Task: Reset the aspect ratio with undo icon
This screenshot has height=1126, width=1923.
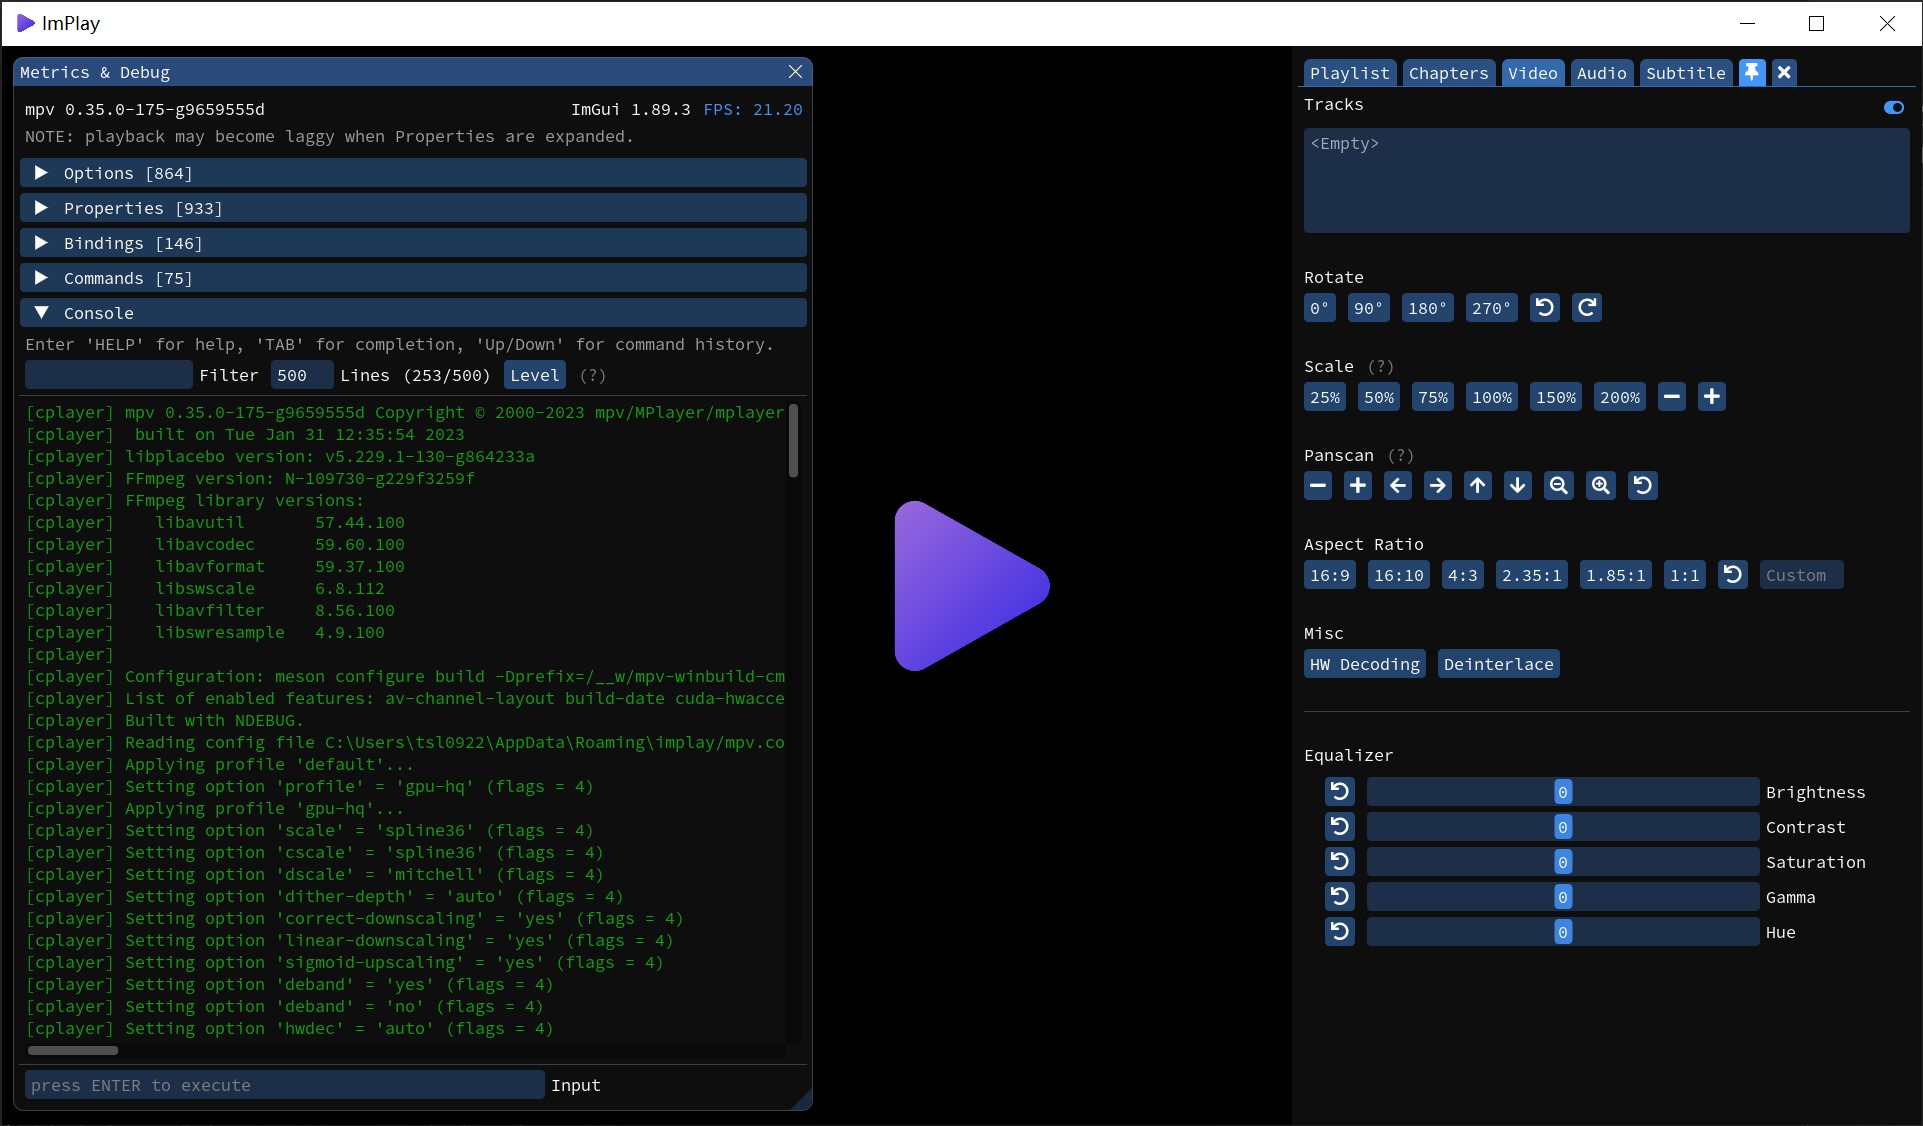Action: [x=1733, y=575]
